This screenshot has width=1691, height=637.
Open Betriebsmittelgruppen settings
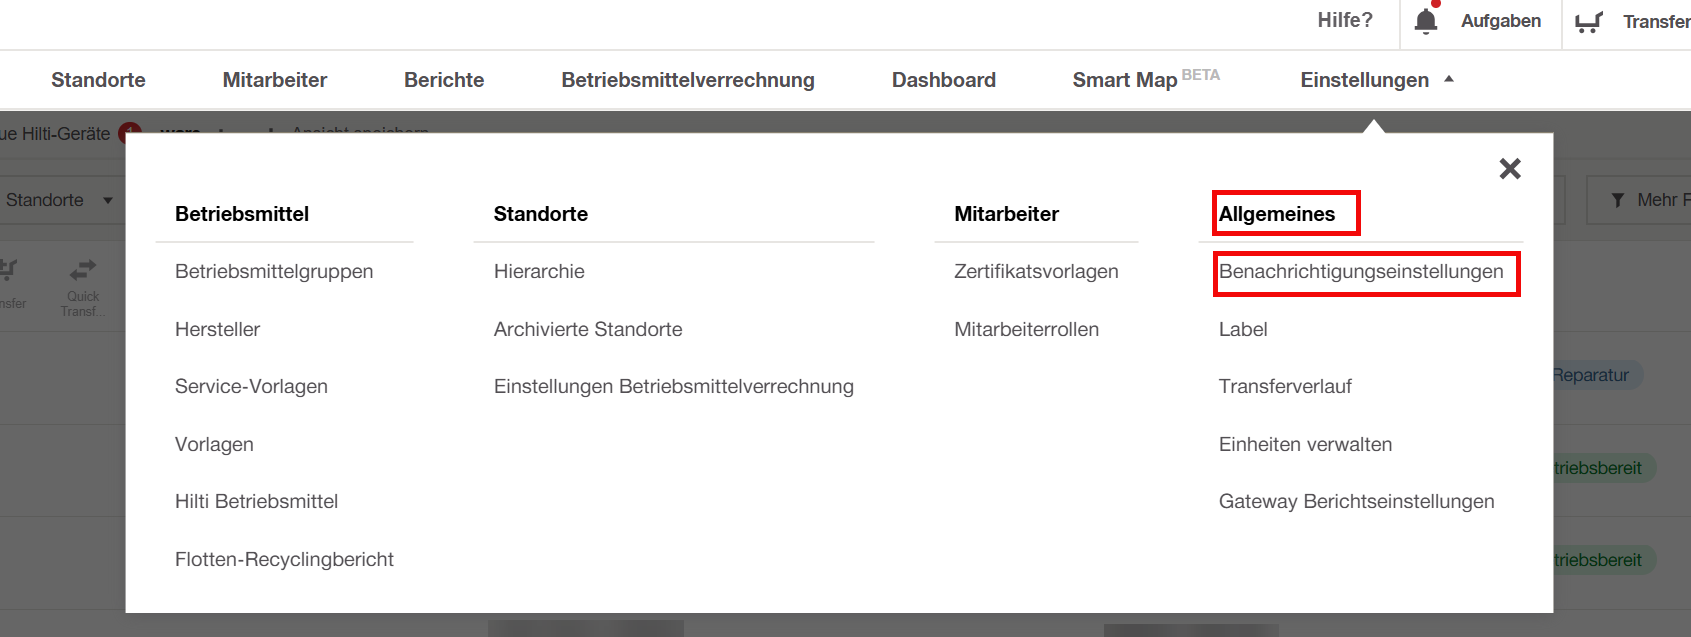point(274,272)
